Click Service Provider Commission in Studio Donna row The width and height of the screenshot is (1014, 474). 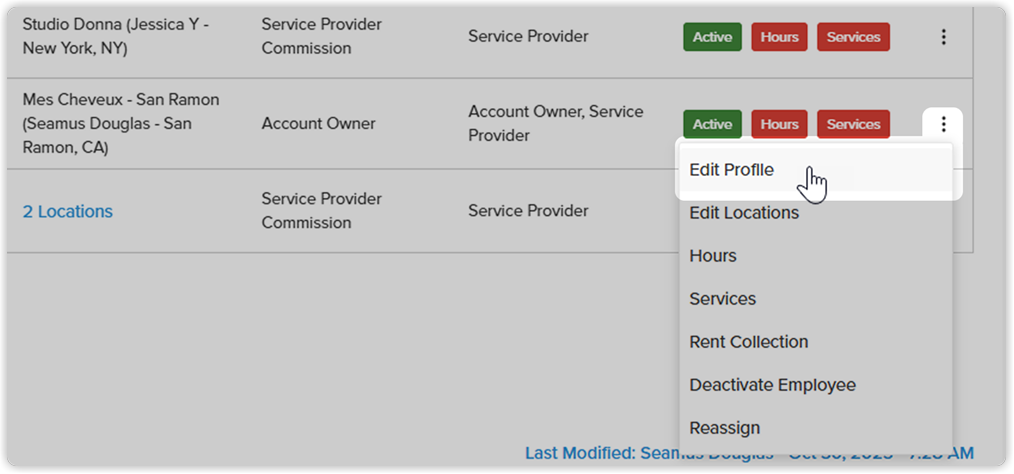coord(321,36)
